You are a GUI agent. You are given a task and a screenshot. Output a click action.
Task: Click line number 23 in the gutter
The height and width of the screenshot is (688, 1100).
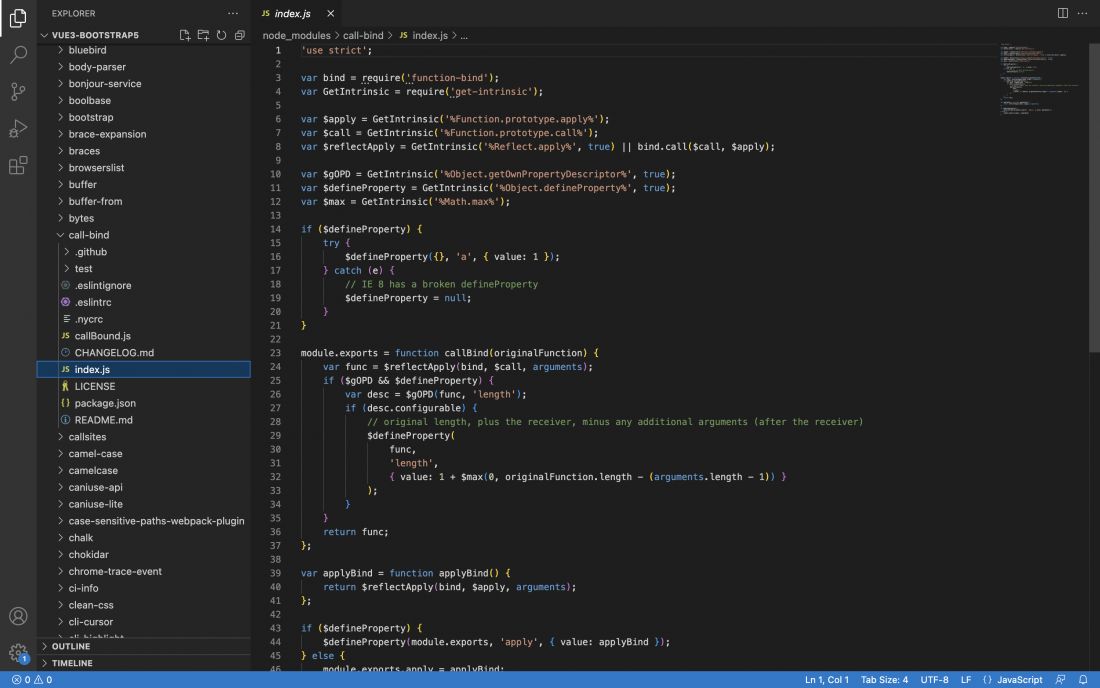coord(275,353)
